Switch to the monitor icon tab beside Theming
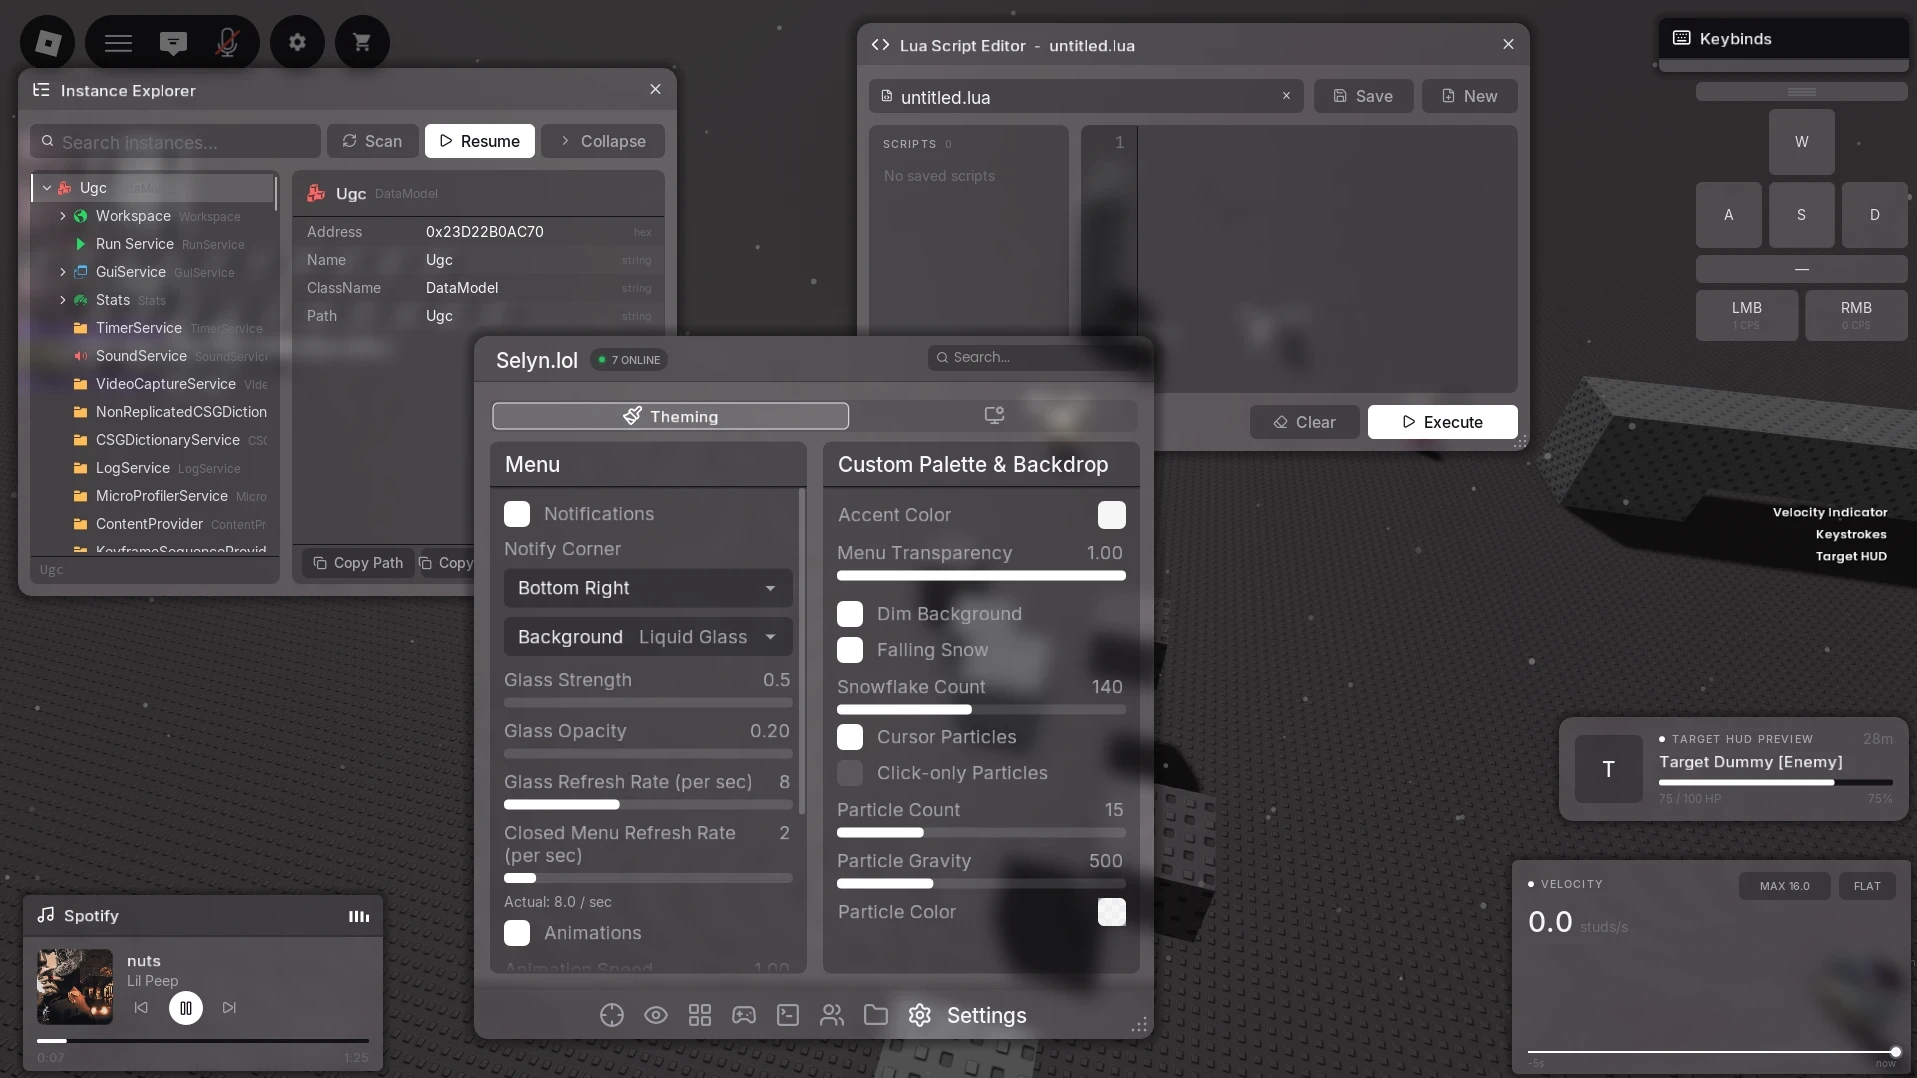The image size is (1917, 1078). coord(994,416)
